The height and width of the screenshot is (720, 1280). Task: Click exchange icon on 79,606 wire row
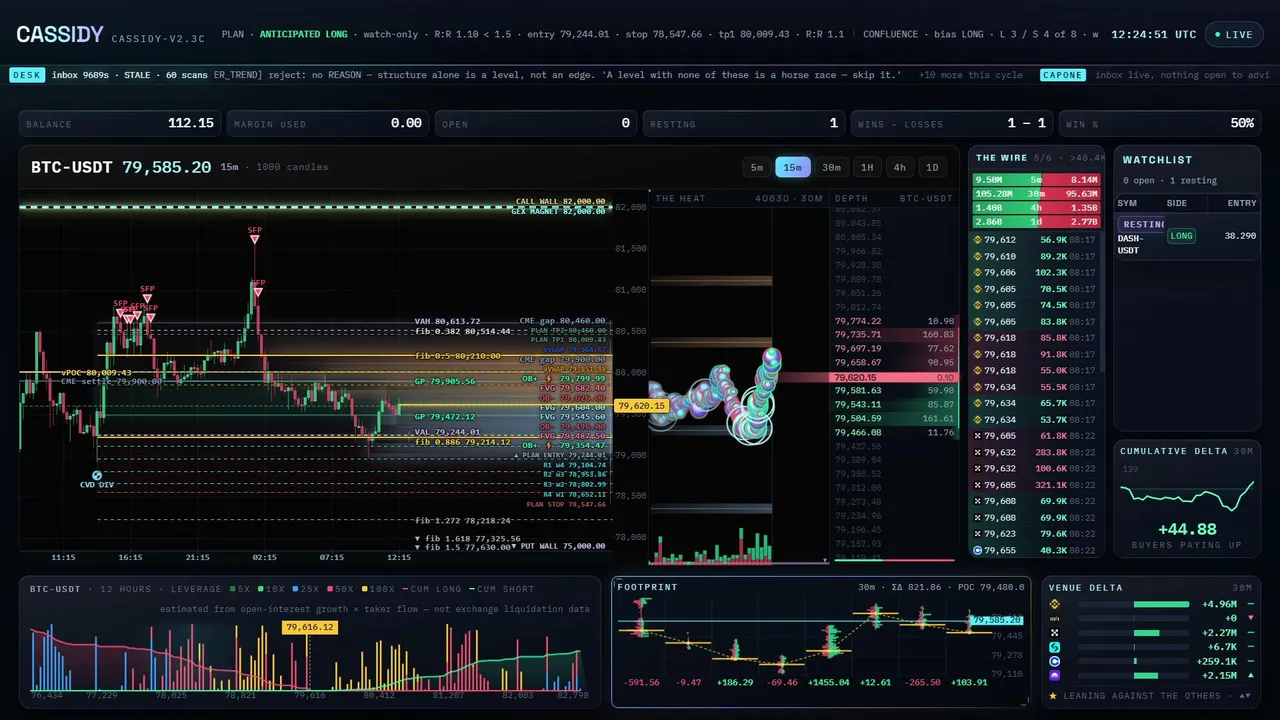tap(978, 272)
